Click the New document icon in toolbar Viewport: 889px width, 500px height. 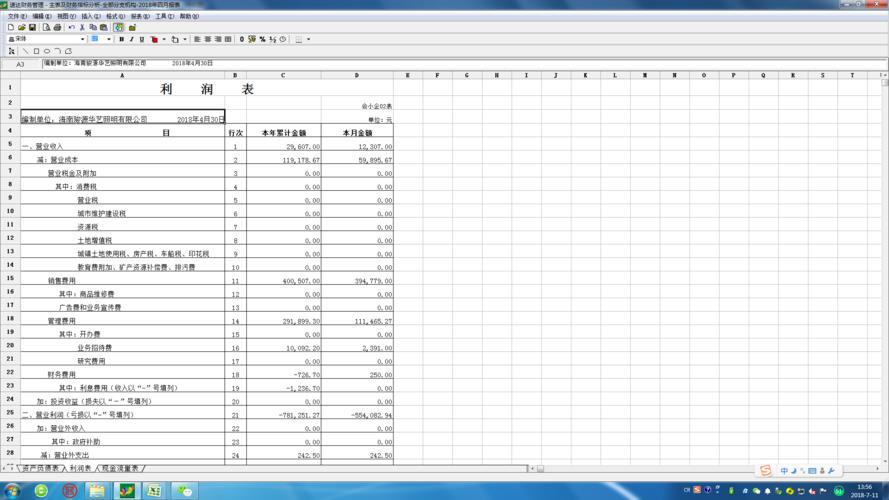click(x=11, y=28)
